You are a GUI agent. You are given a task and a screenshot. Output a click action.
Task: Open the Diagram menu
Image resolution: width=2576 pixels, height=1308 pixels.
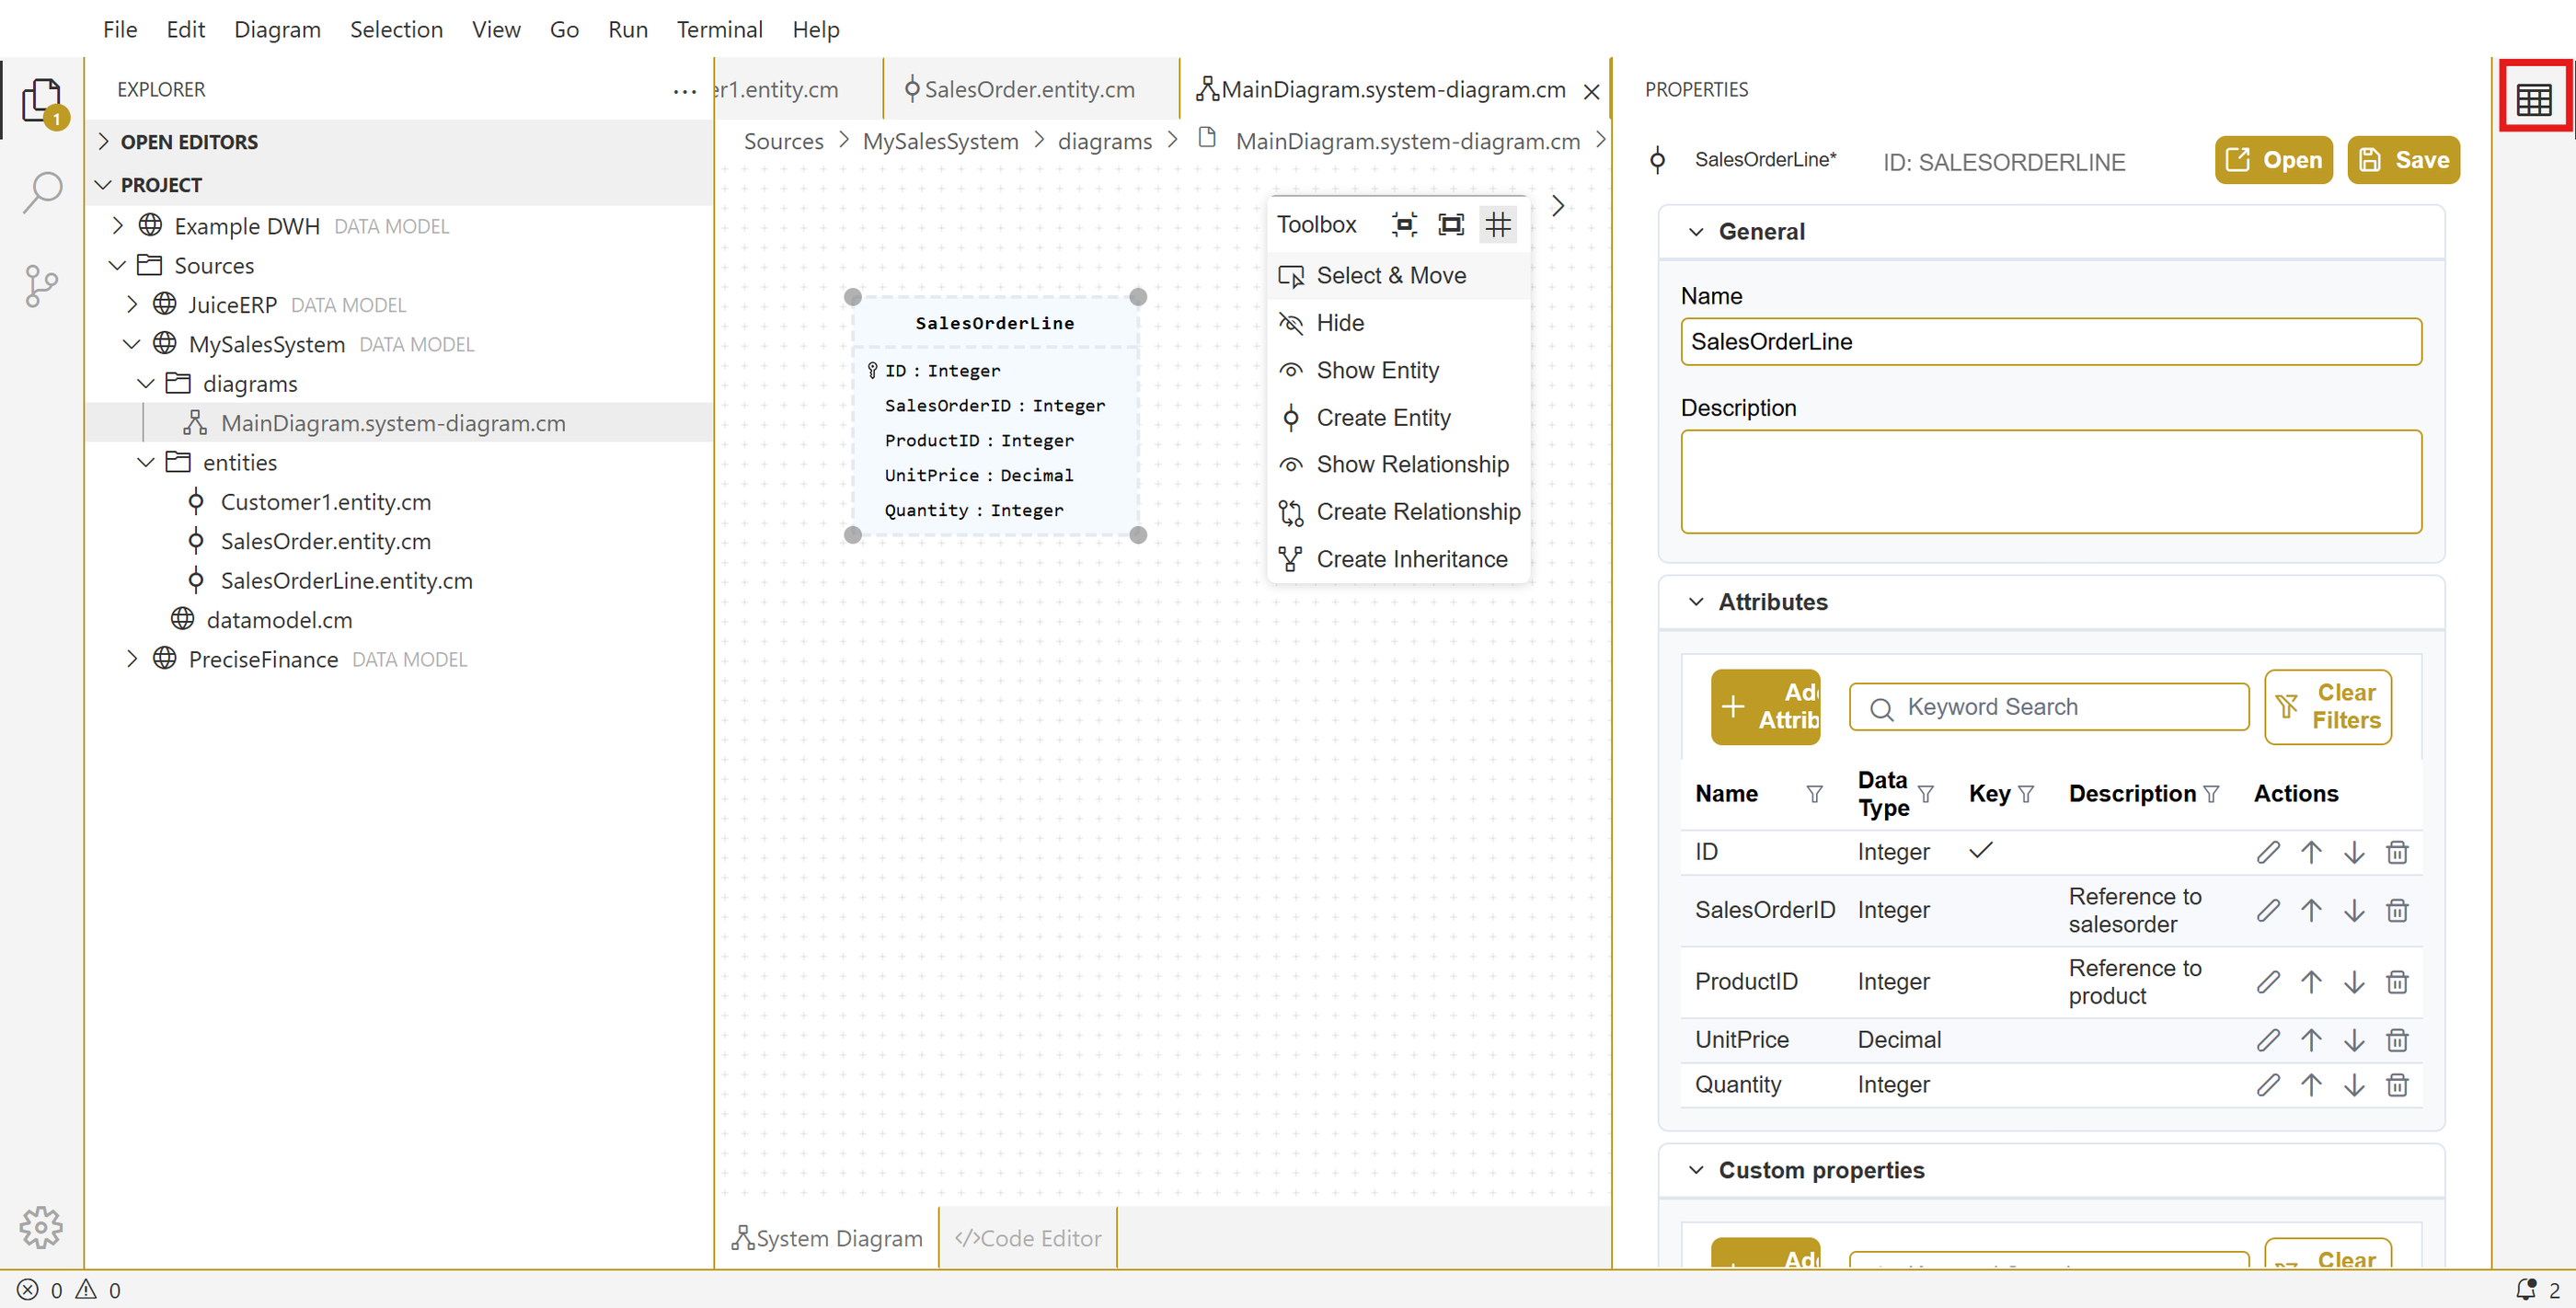(x=277, y=29)
